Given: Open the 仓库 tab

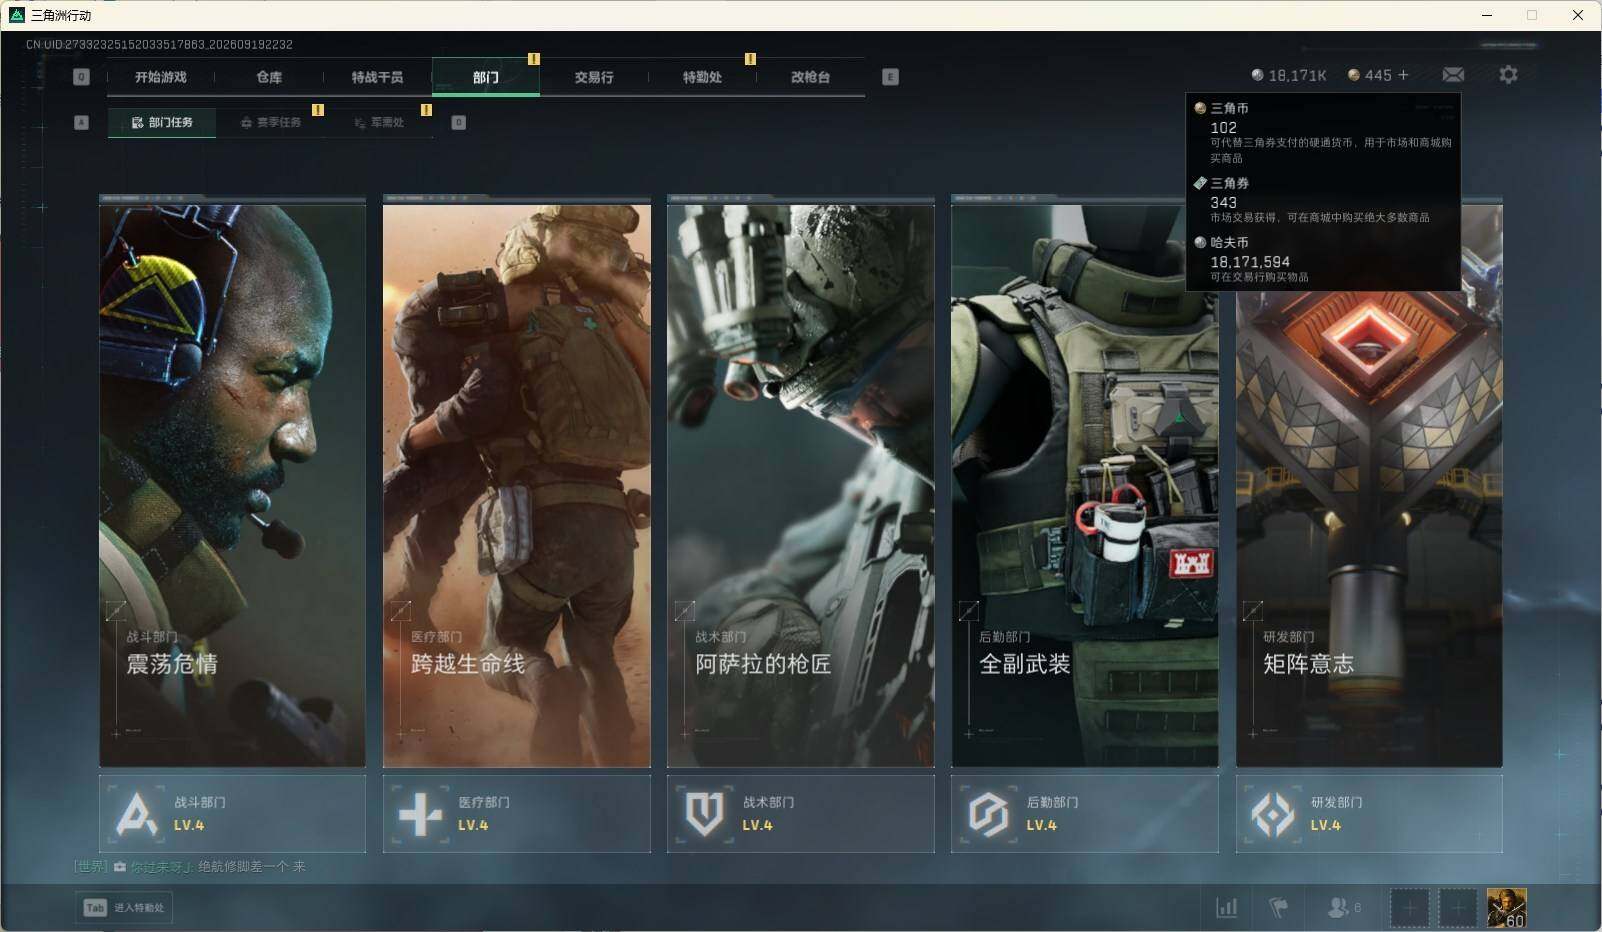Looking at the screenshot, I should click(269, 77).
